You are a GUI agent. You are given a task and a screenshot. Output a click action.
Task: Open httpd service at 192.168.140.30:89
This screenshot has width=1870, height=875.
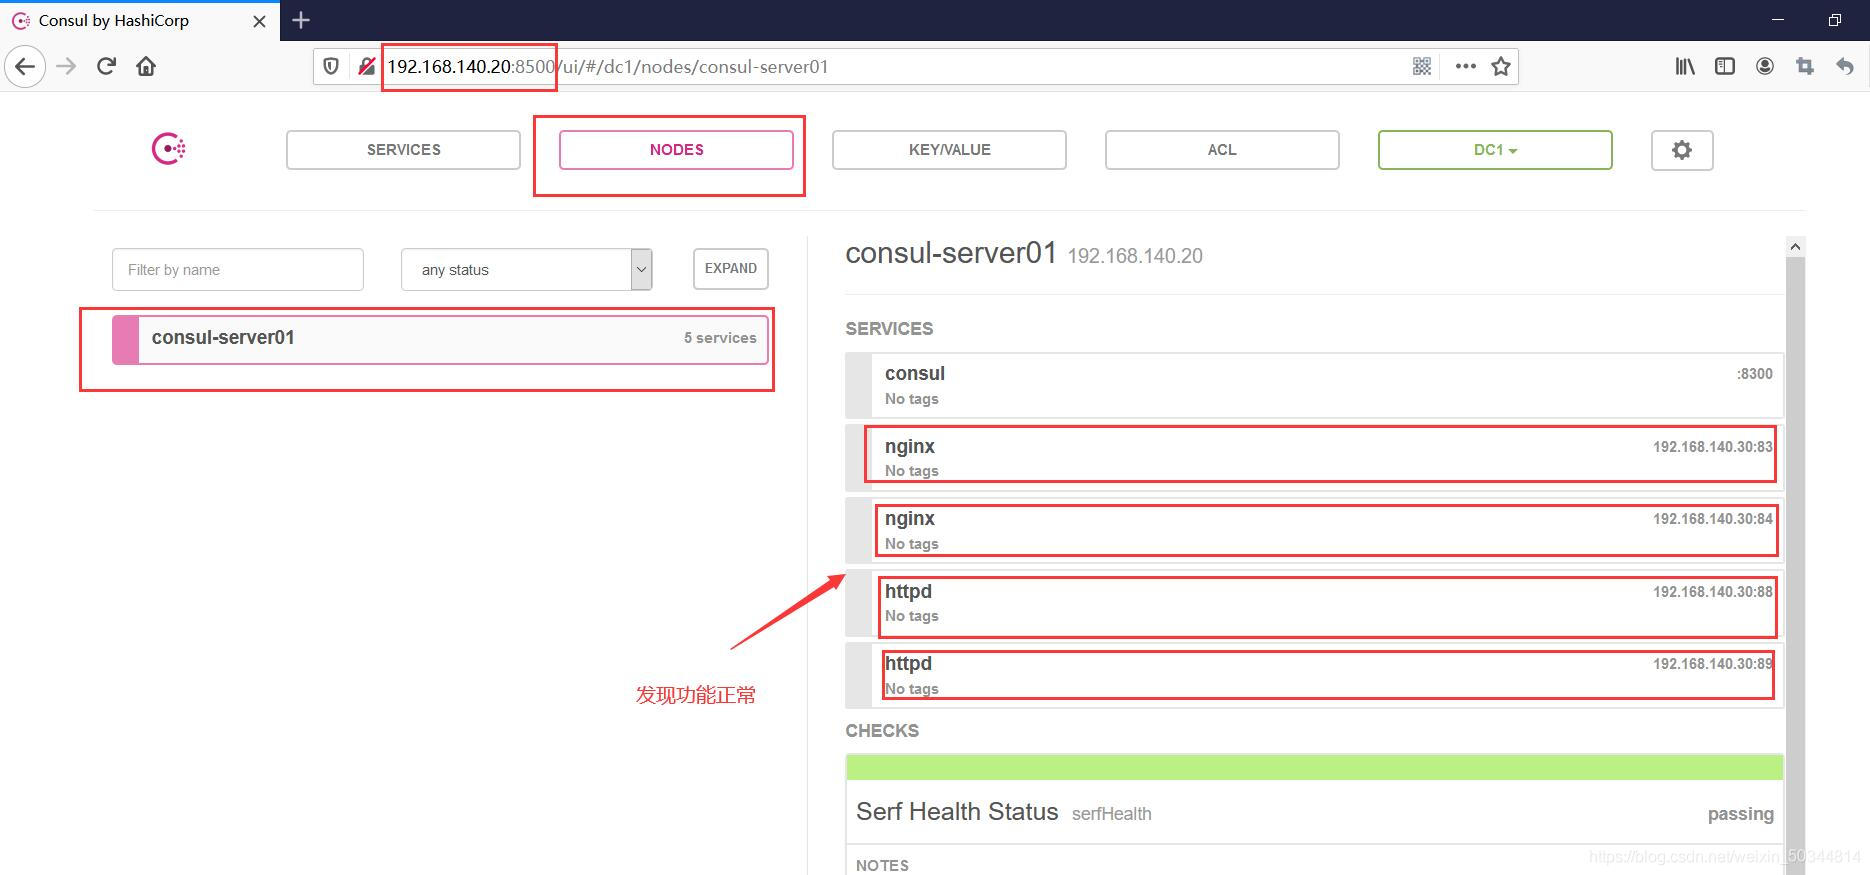tap(1314, 675)
